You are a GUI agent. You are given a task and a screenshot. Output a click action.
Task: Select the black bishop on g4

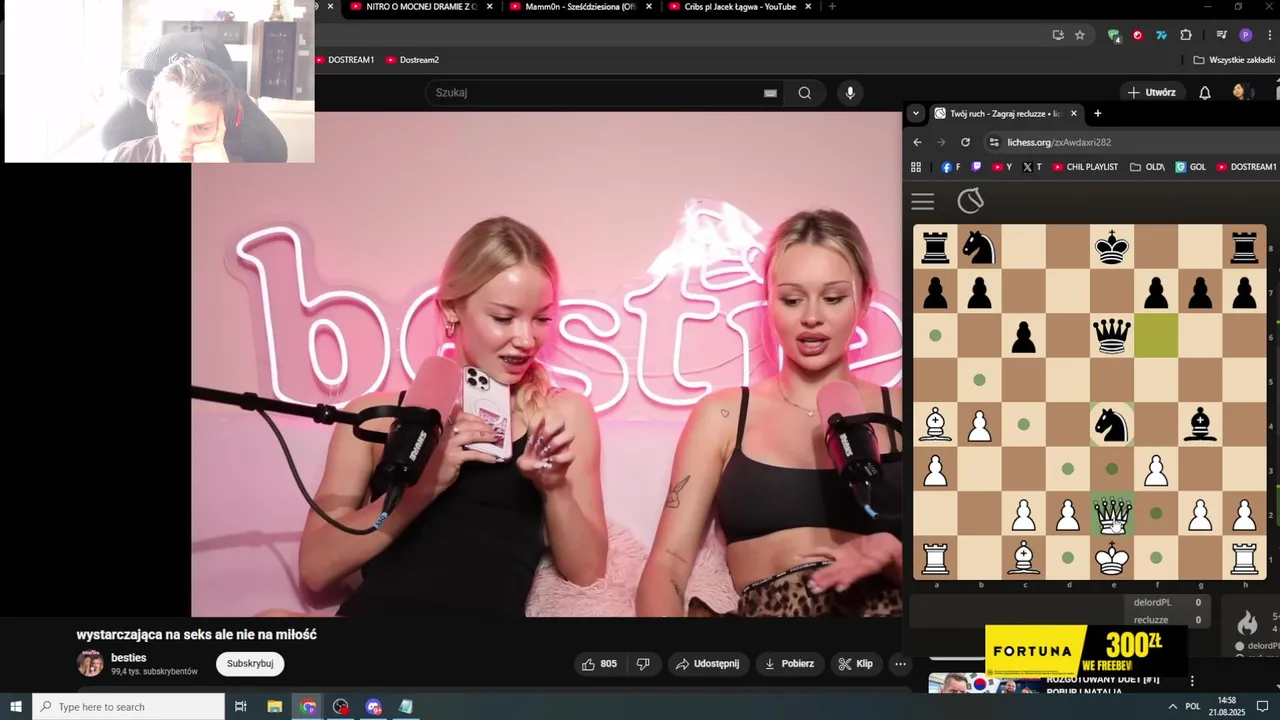point(1200,425)
